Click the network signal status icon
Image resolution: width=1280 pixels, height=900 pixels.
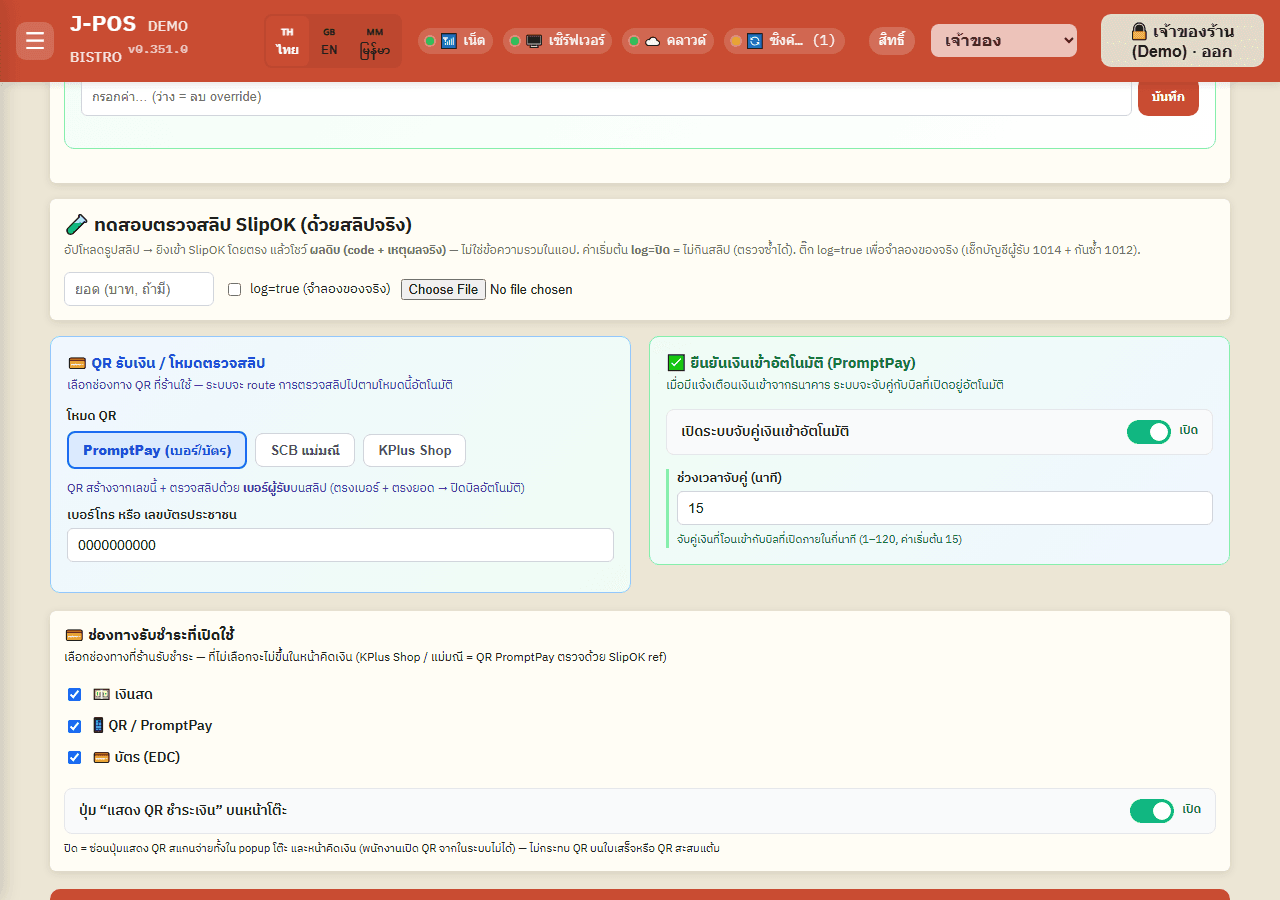(449, 41)
